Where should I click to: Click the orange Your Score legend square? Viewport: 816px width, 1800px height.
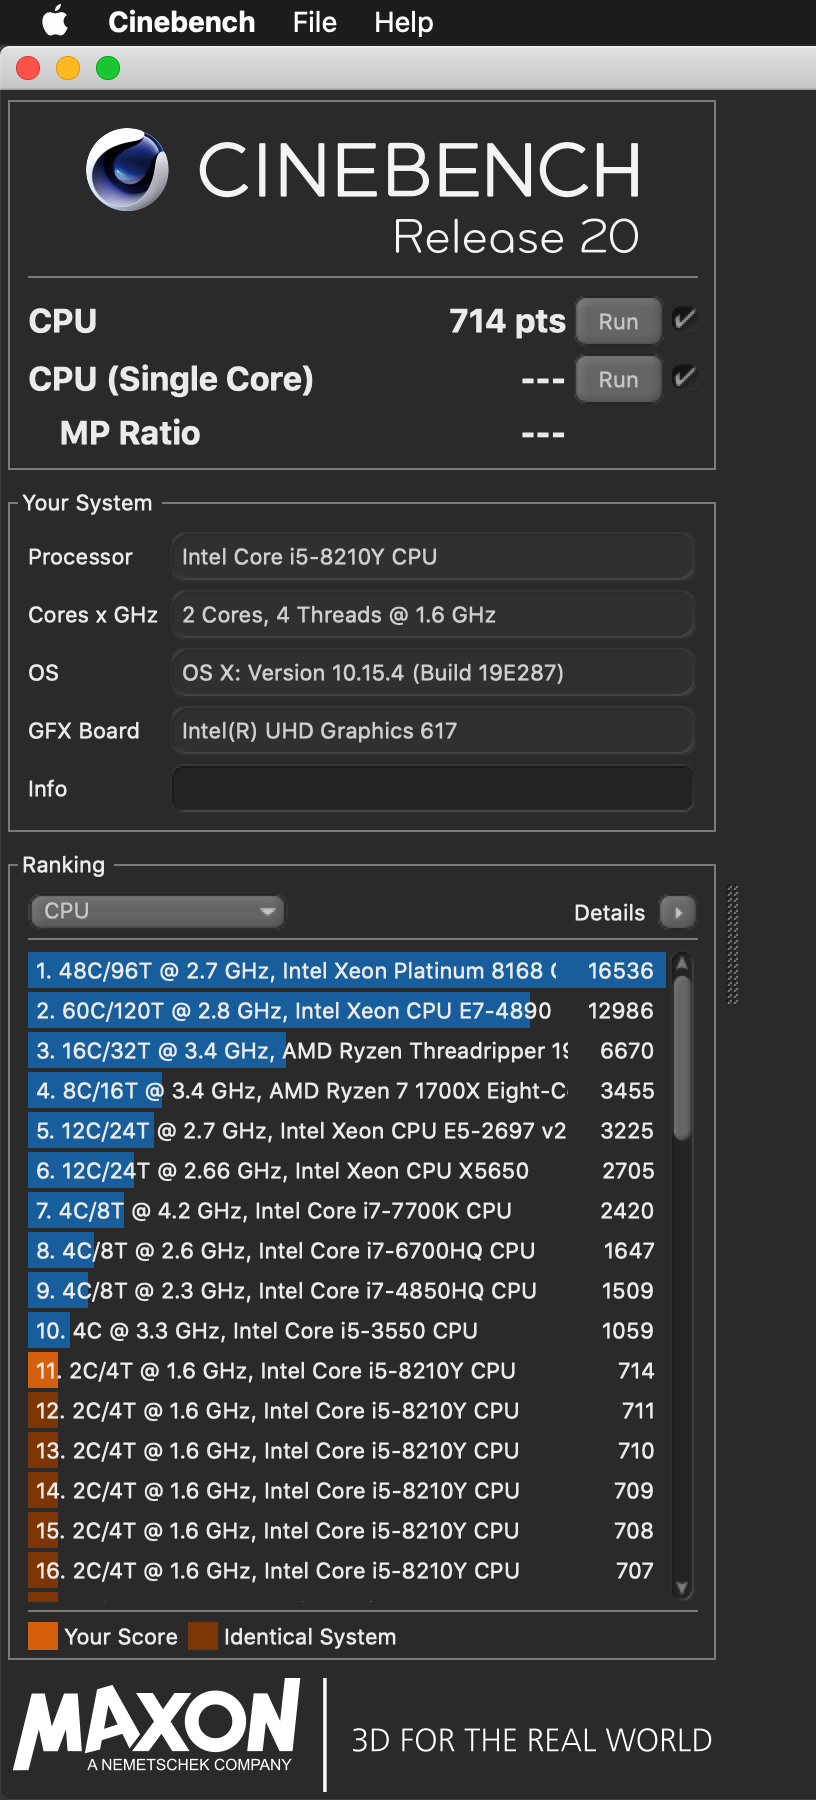pyautogui.click(x=43, y=1636)
